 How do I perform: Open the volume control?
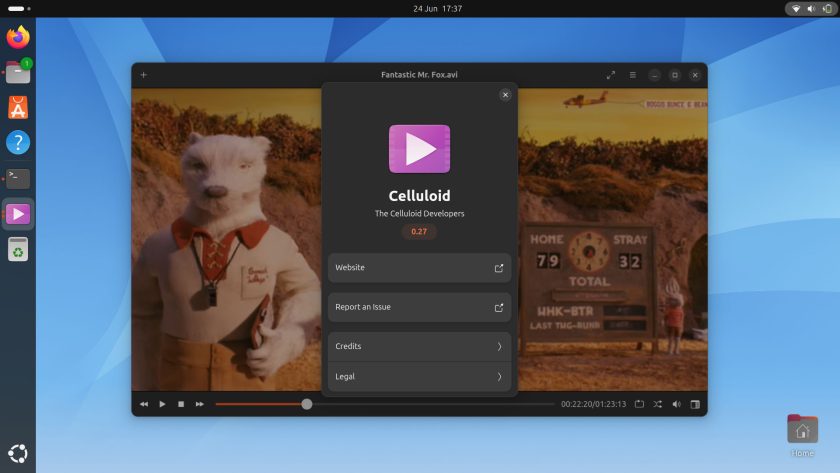(677, 404)
